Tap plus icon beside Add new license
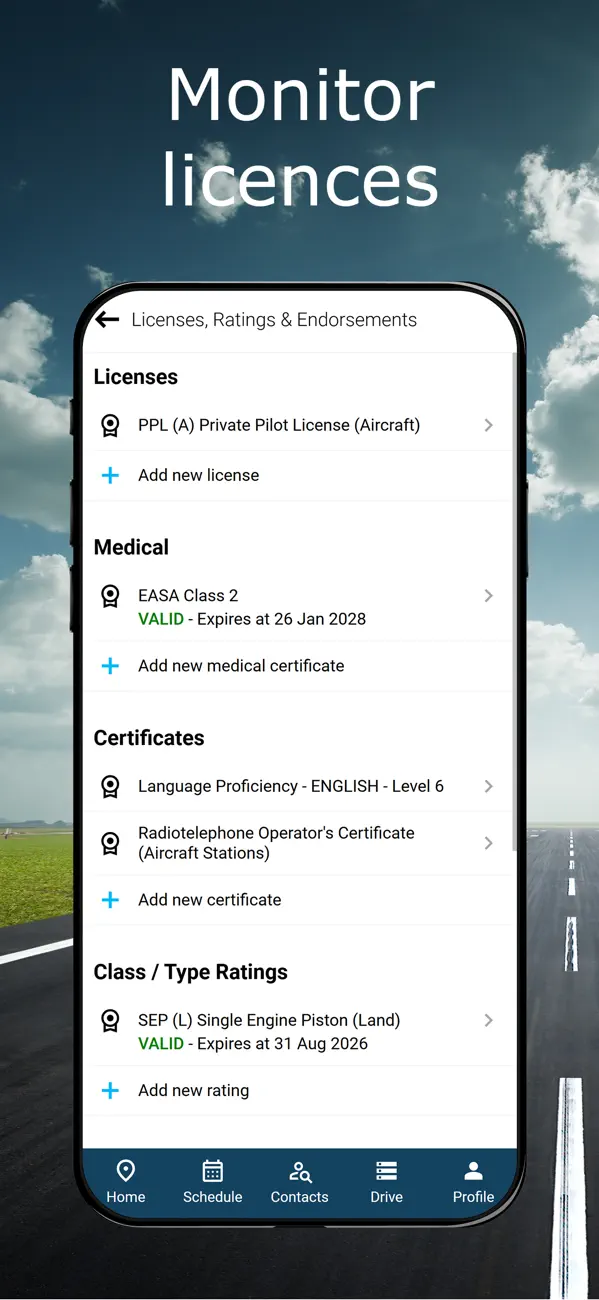The image size is (599, 1300). click(x=110, y=475)
